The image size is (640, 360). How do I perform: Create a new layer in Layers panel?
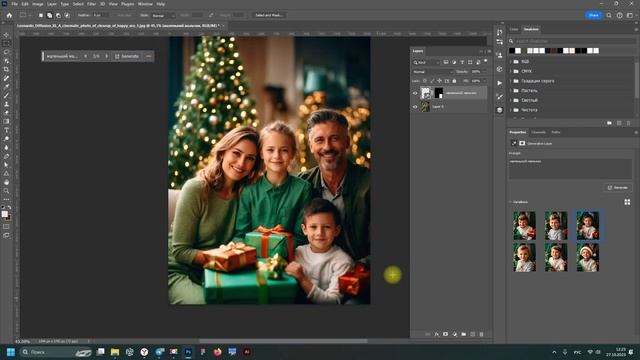coord(473,334)
